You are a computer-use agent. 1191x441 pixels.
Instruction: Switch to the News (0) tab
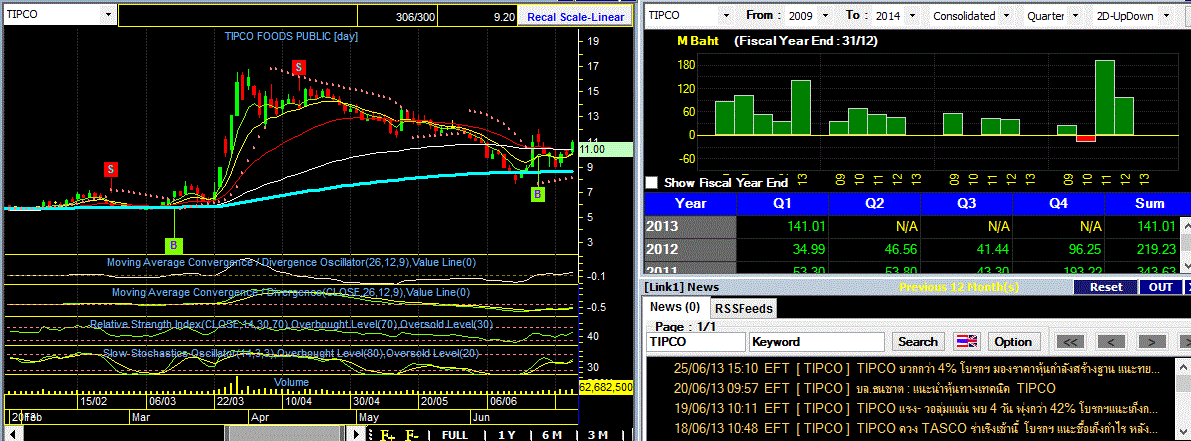point(675,307)
